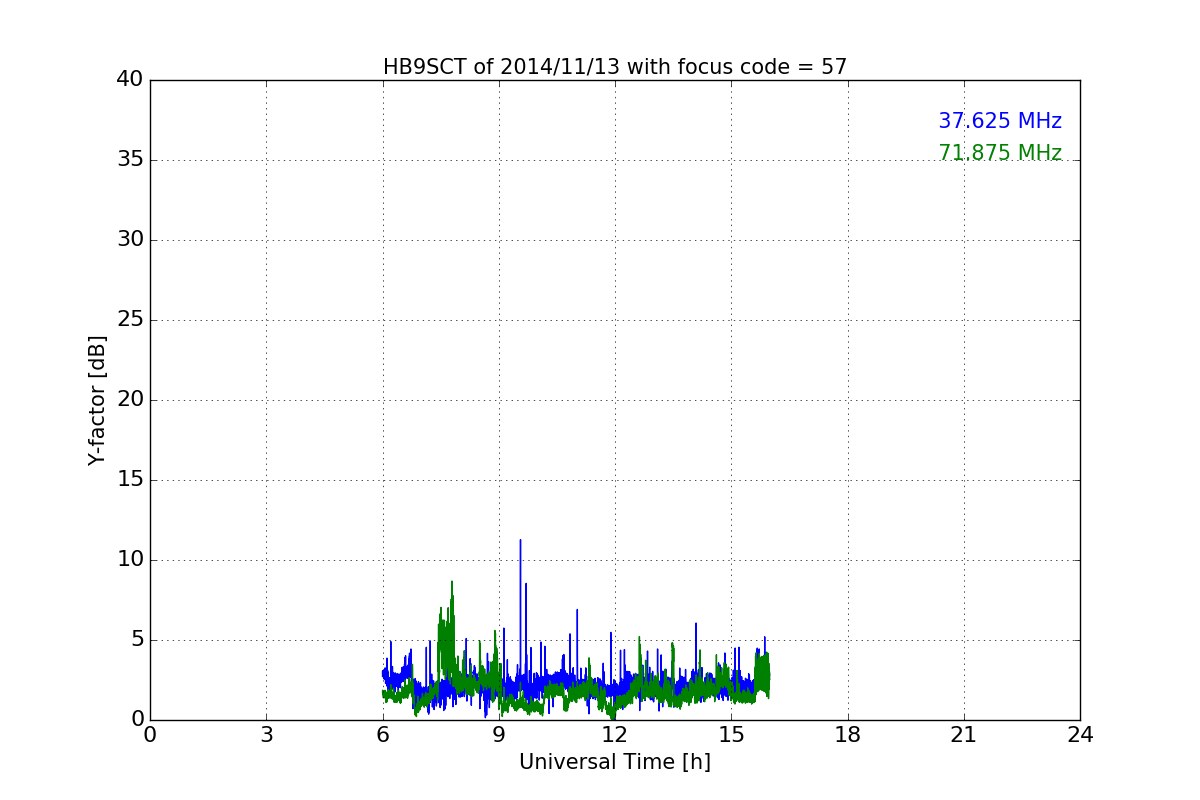Image resolution: width=1200 pixels, height=800 pixels.
Task: Click the Universal Time [h] axis label
Action: pyautogui.click(x=615, y=762)
